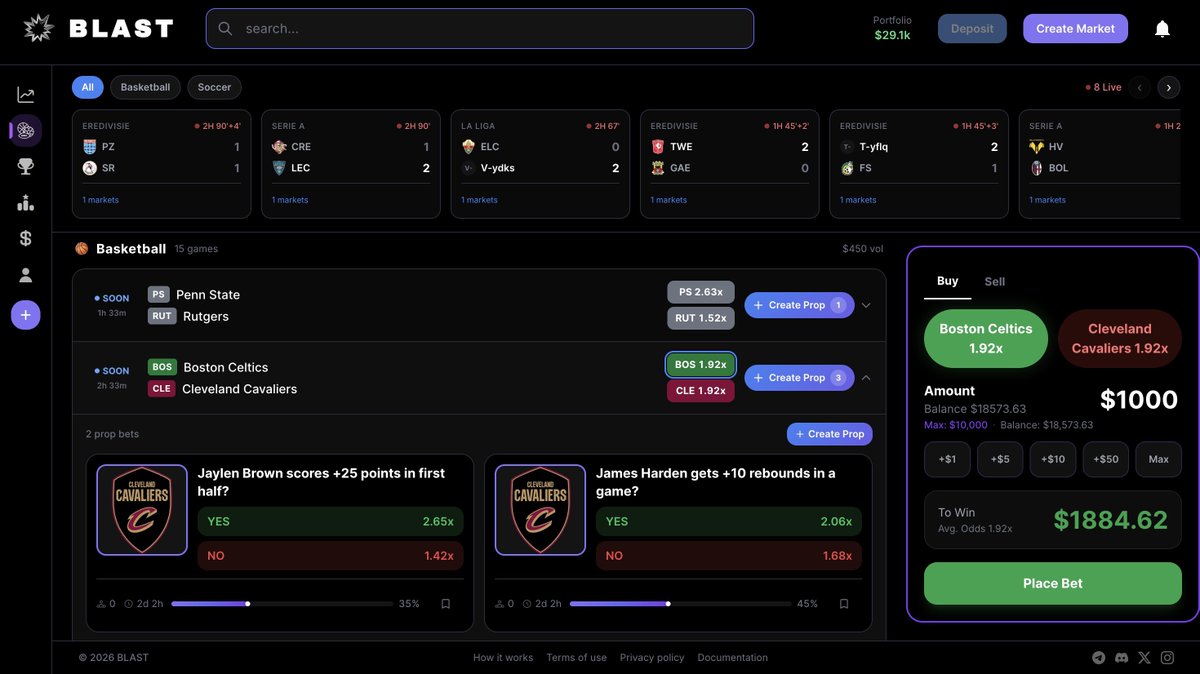The height and width of the screenshot is (674, 1200).
Task: Open Privacy policy link
Action: 652,658
